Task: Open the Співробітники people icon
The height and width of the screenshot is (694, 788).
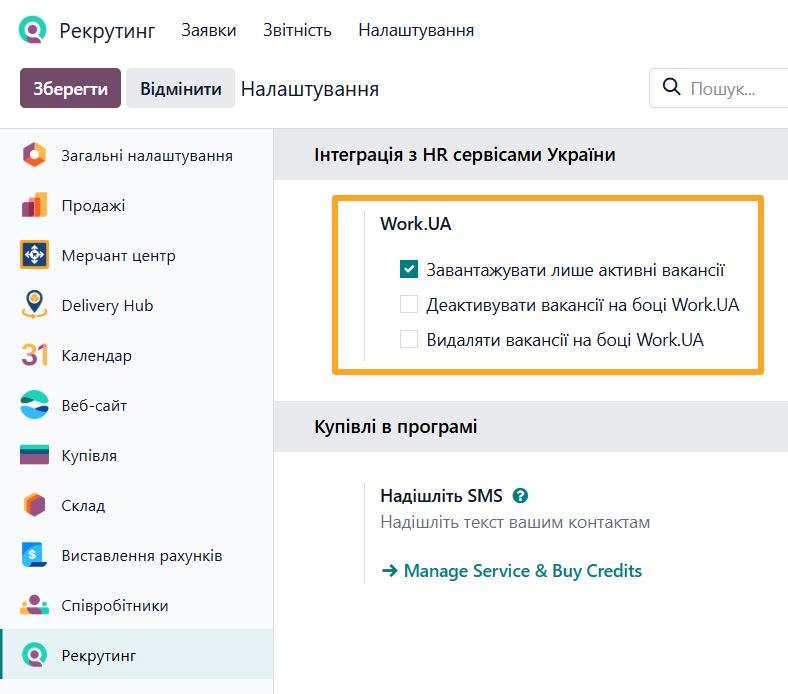Action: pos(34,605)
